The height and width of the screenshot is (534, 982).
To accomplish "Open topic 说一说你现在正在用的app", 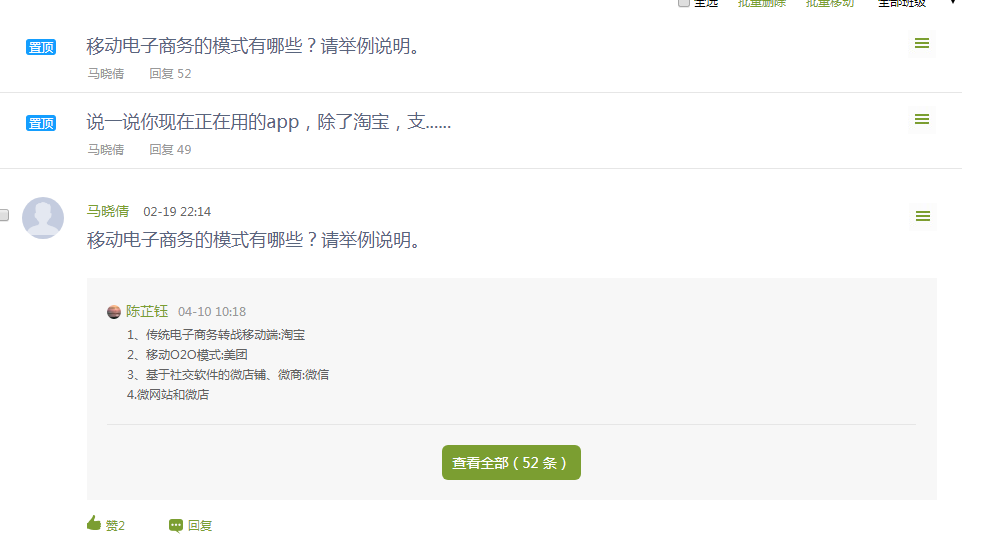I will (269, 121).
